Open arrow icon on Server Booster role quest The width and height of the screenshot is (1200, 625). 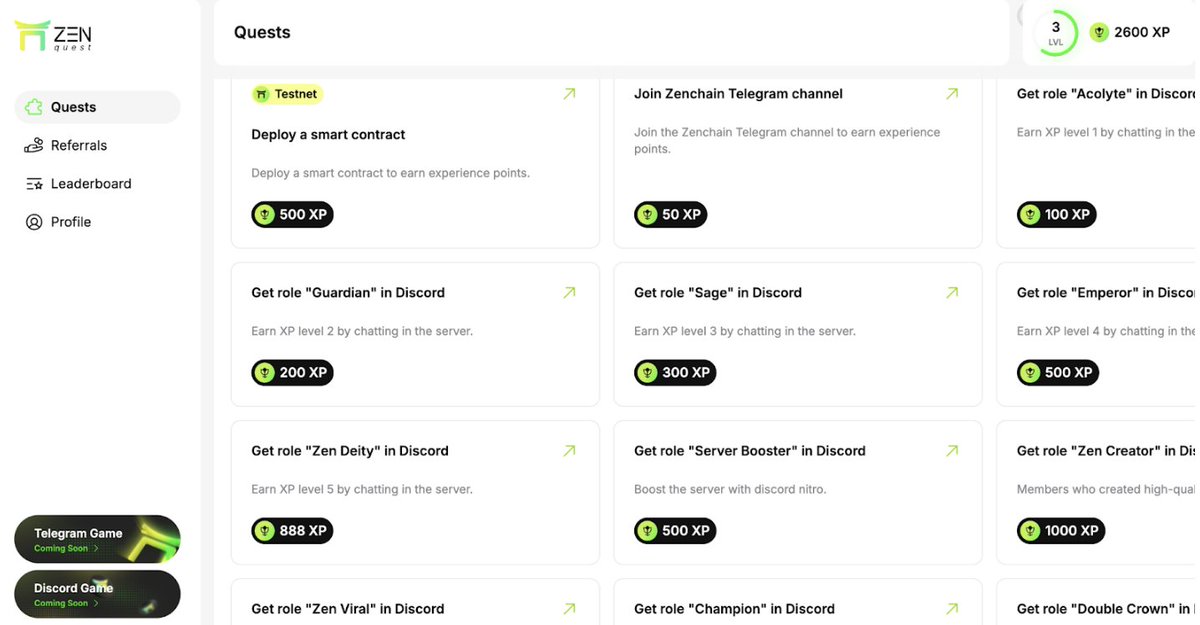pyautogui.click(x=952, y=451)
